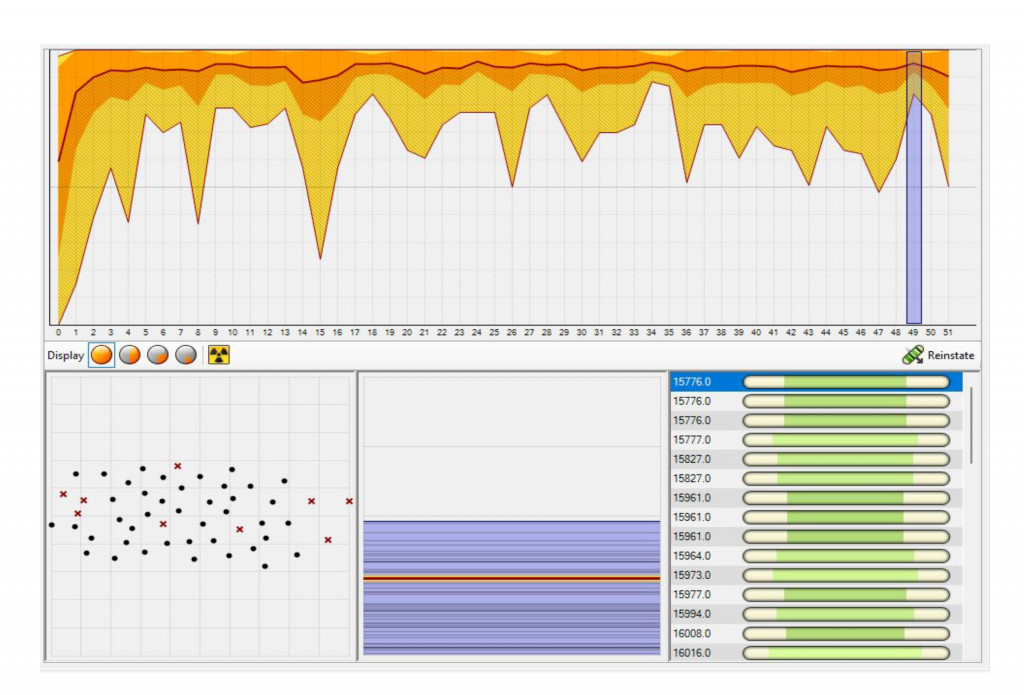Click generation 15 on the chart axis
The width and height of the screenshot is (1024, 695).
[320, 332]
